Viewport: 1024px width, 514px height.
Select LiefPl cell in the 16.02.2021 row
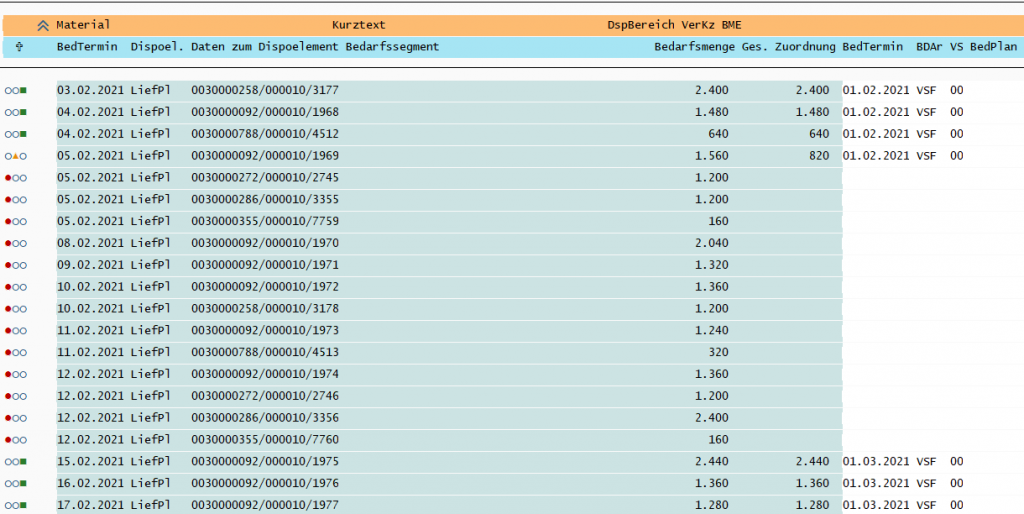pyautogui.click(x=150, y=483)
